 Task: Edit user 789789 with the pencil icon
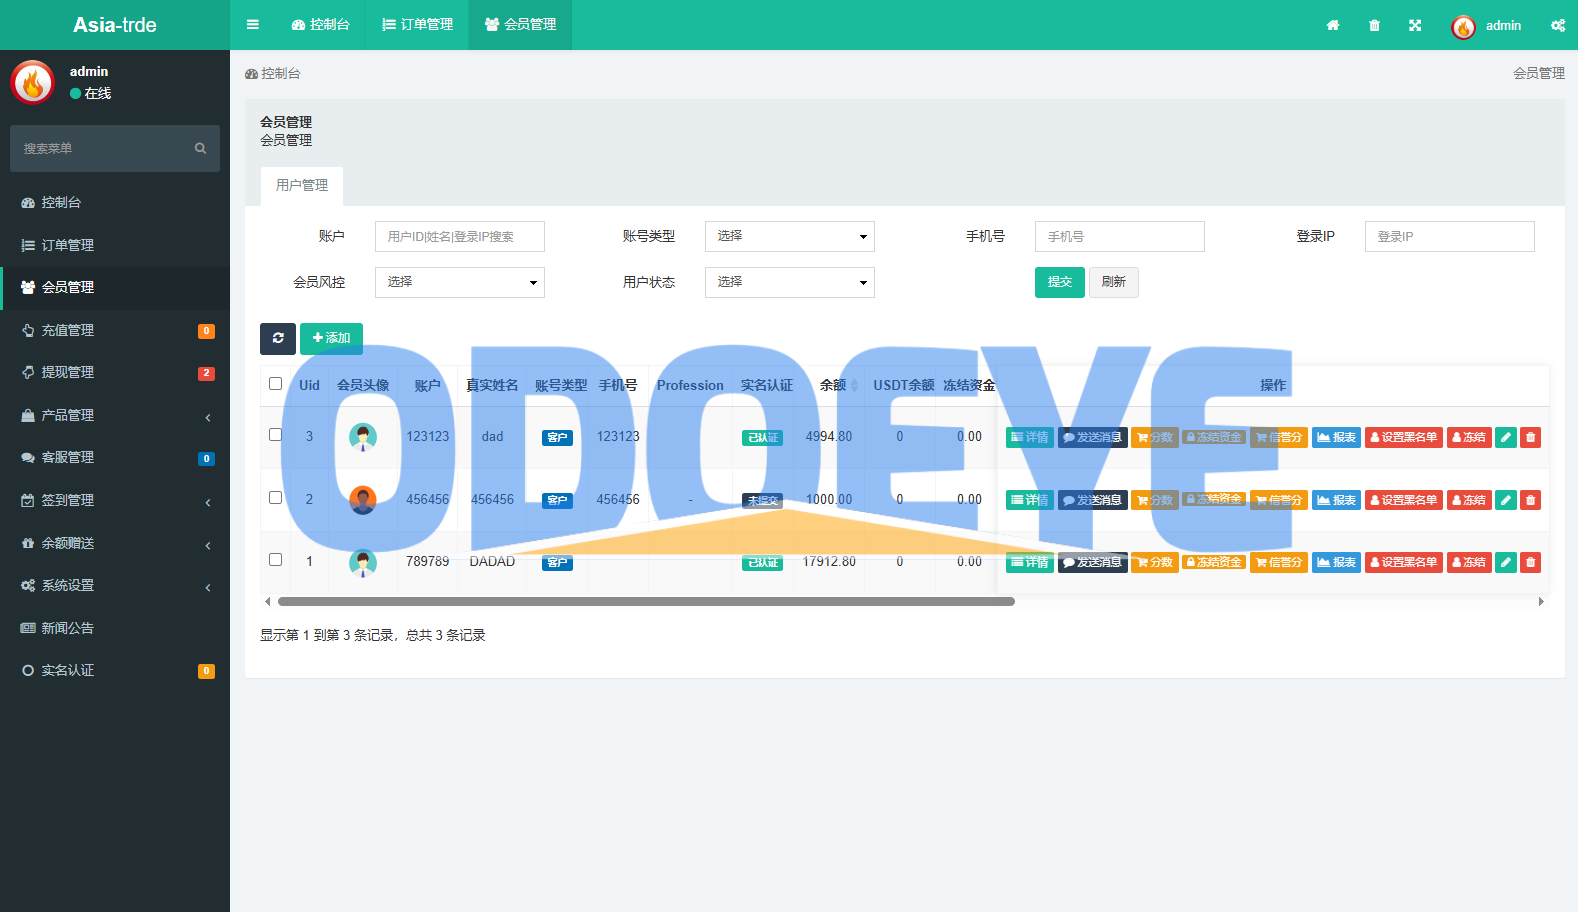click(1506, 562)
